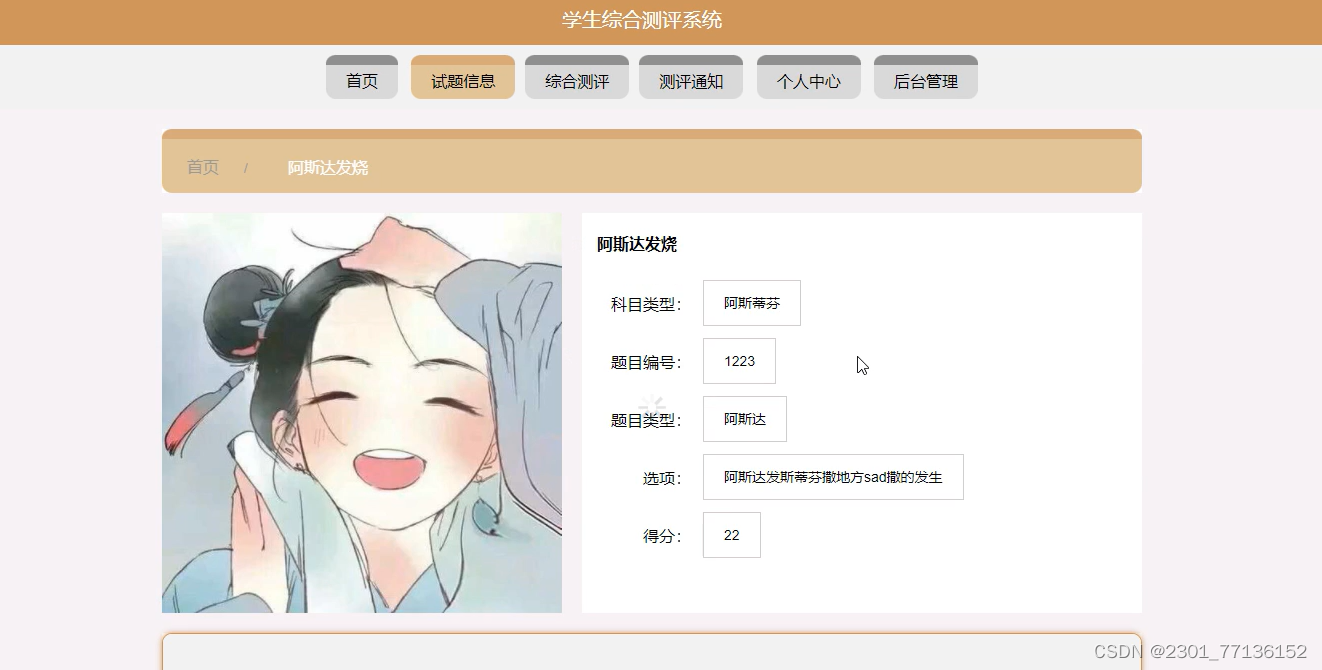The height and width of the screenshot is (670, 1322).
Task: Click the question's illustration image
Action: pos(361,410)
